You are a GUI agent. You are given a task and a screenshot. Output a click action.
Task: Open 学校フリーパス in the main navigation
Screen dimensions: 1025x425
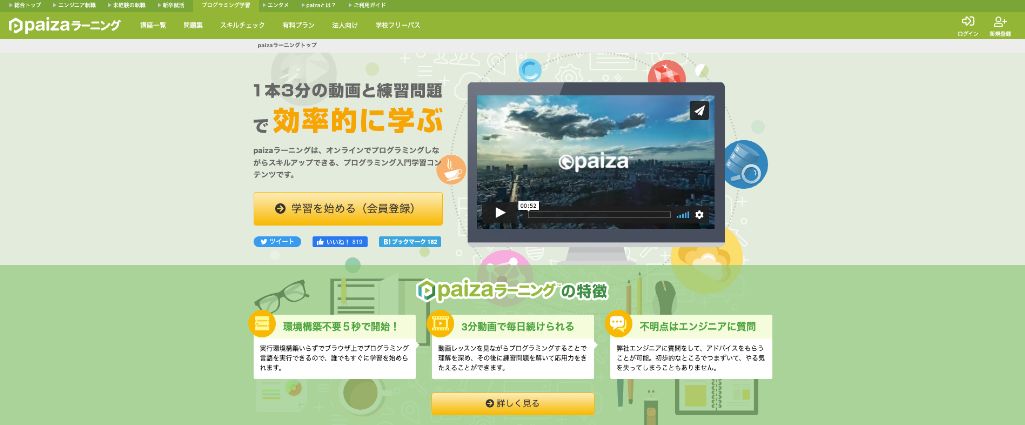point(397,26)
